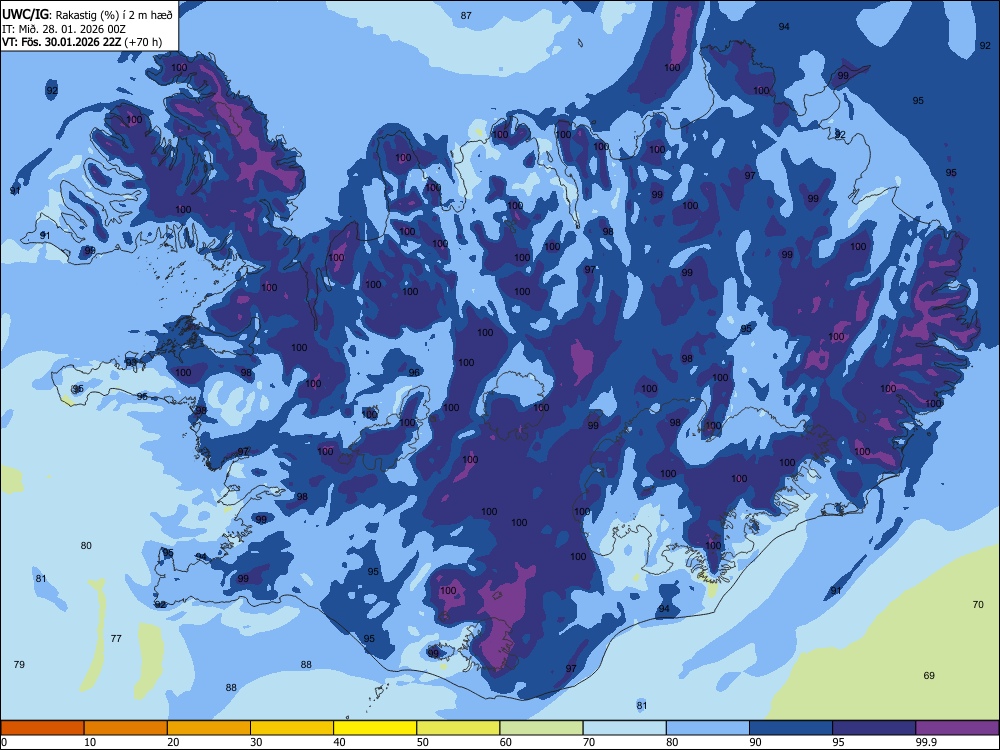Image resolution: width=1000 pixels, height=750 pixels.
Task: Click the "79" value in the southwest sea
Action: click(19, 665)
